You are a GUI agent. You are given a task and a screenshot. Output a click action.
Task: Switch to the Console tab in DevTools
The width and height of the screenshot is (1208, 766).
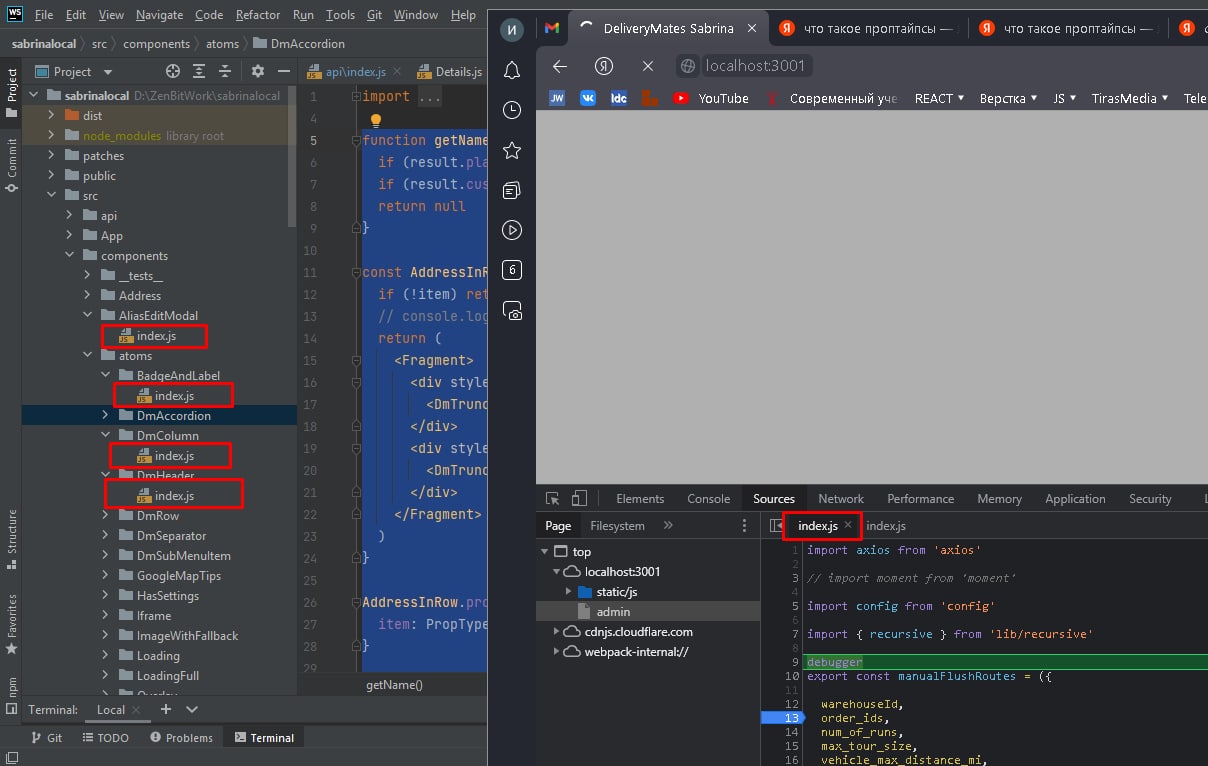coord(708,498)
